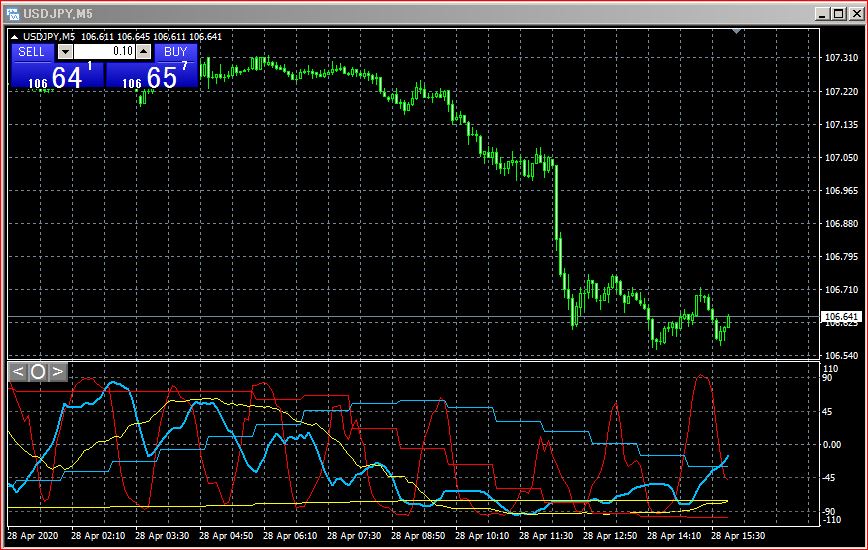The image size is (868, 550).
Task: Click the 28 Apr 2020 time label
Action: click(x=32, y=536)
